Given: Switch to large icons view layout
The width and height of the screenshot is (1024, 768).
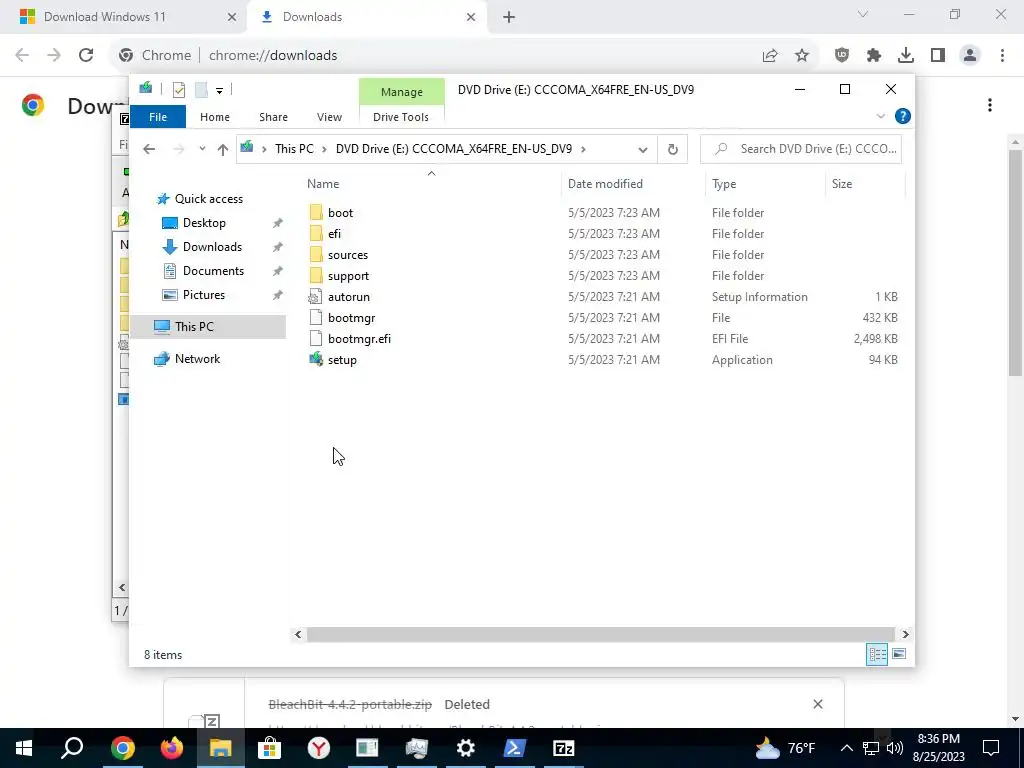Looking at the screenshot, I should click(x=899, y=654).
